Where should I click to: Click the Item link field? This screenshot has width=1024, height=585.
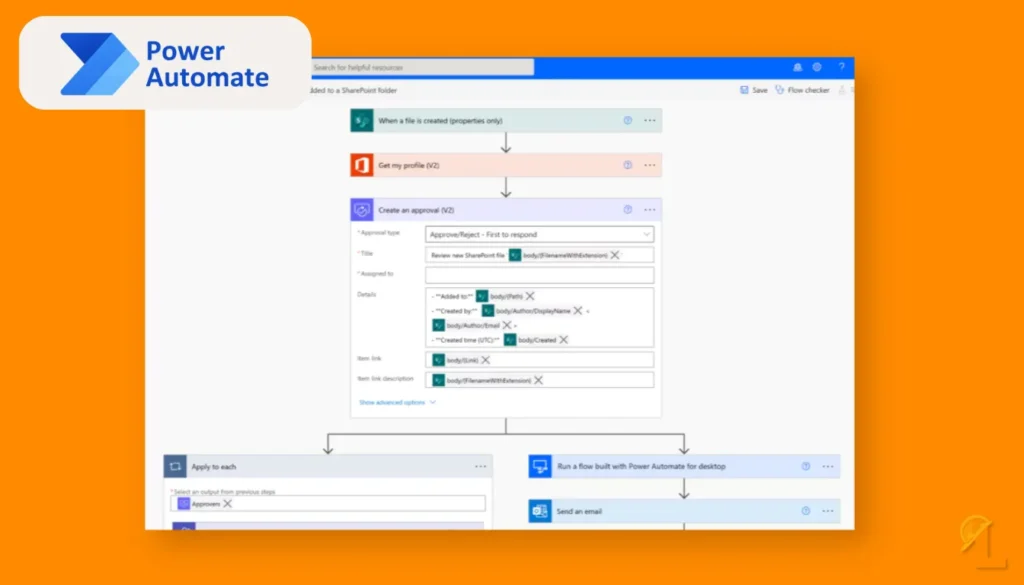[x=539, y=360]
